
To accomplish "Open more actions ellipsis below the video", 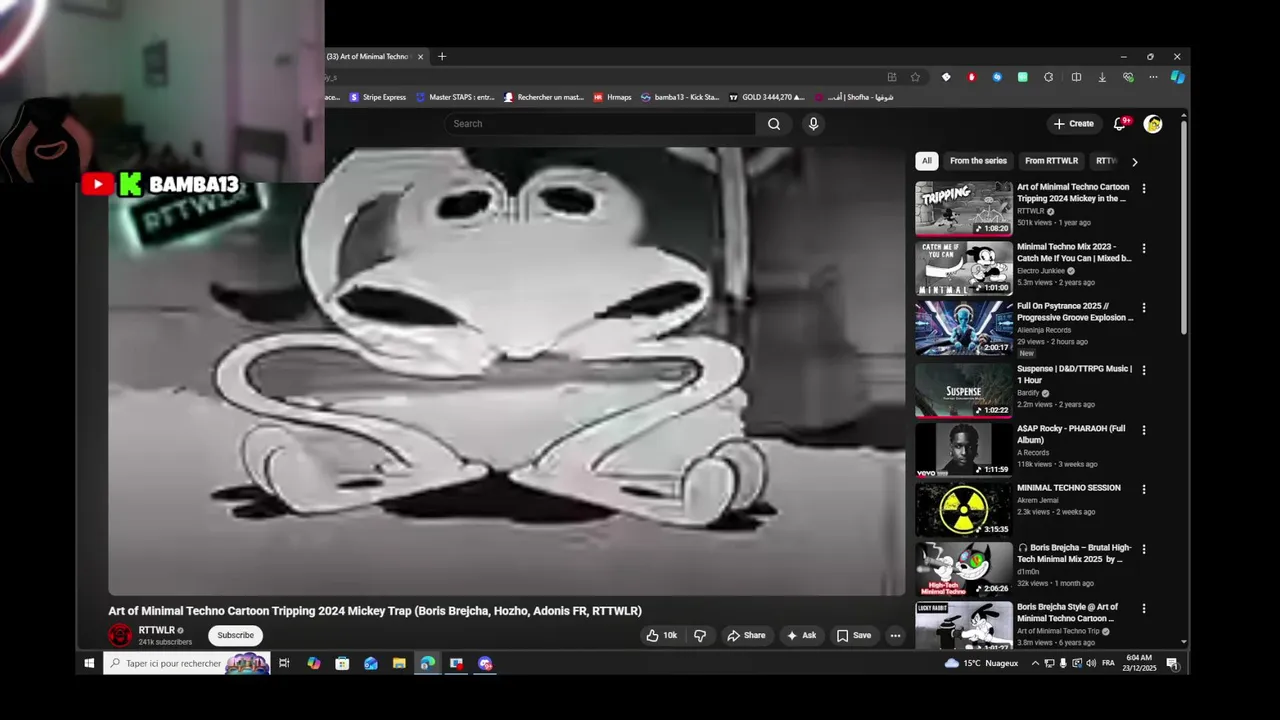I will click(x=895, y=635).
